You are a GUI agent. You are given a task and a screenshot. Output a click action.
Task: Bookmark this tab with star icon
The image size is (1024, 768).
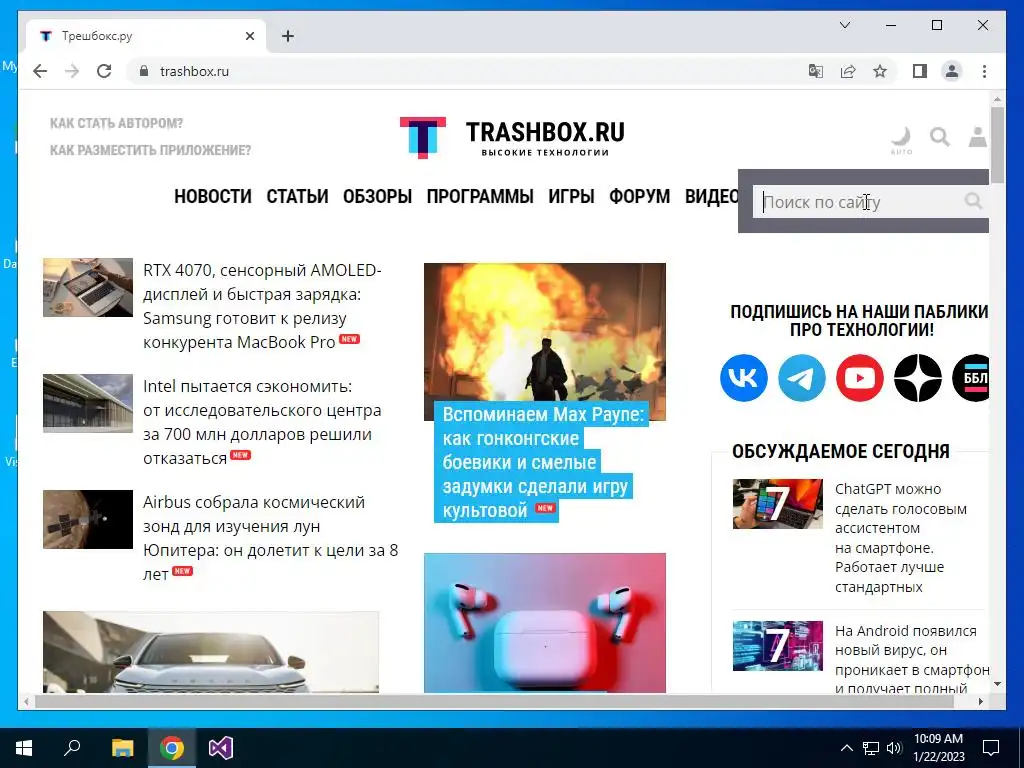880,71
